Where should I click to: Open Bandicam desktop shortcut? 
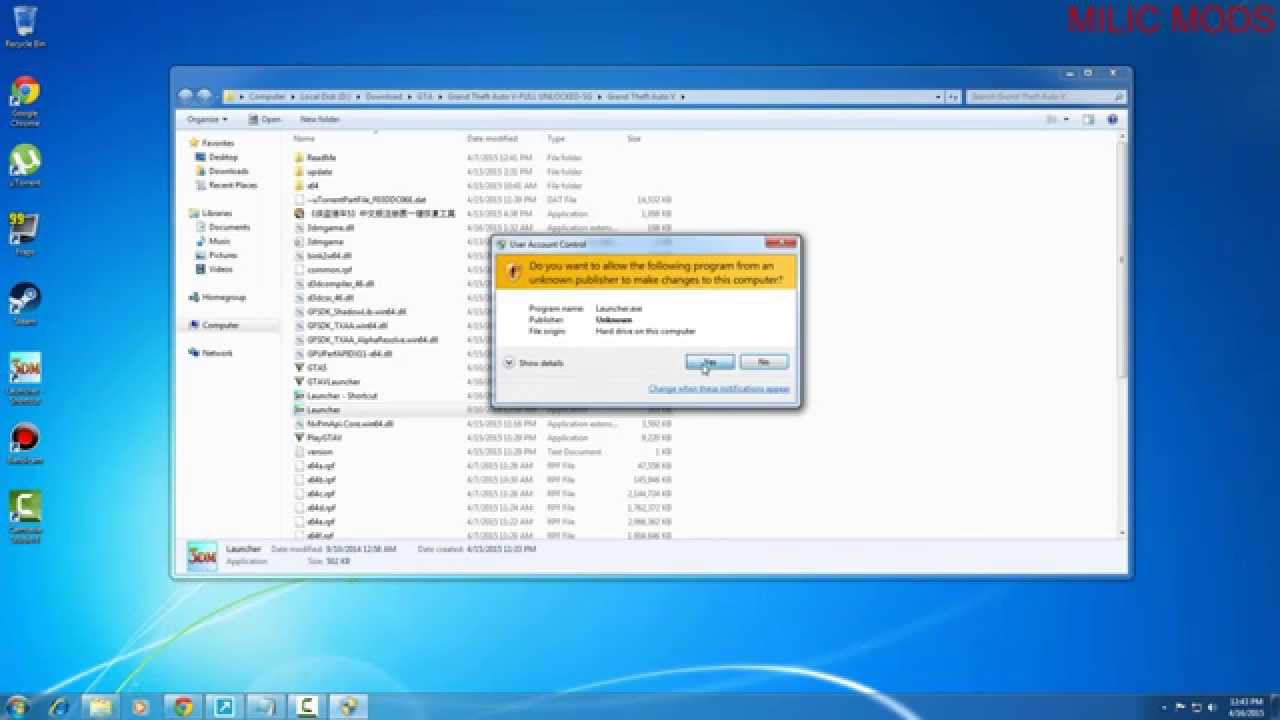click(24, 444)
